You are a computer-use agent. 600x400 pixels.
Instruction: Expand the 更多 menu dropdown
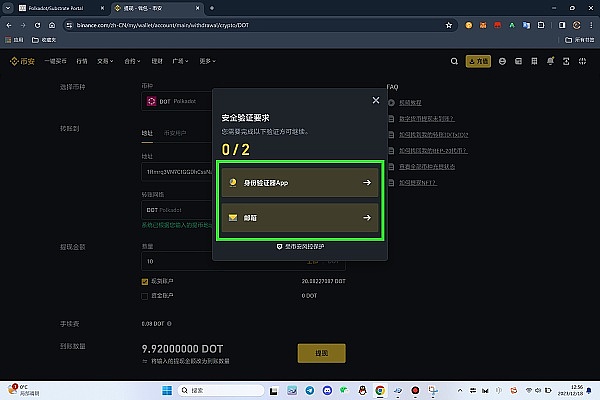(207, 61)
